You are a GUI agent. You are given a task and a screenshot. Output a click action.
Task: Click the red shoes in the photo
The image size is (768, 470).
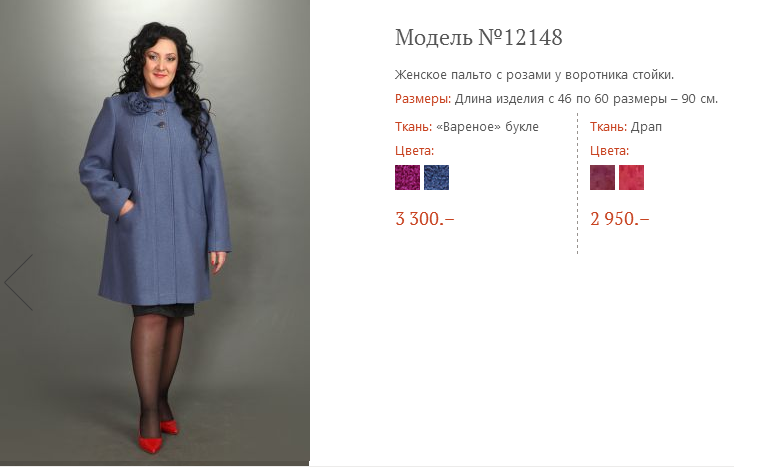tap(159, 436)
